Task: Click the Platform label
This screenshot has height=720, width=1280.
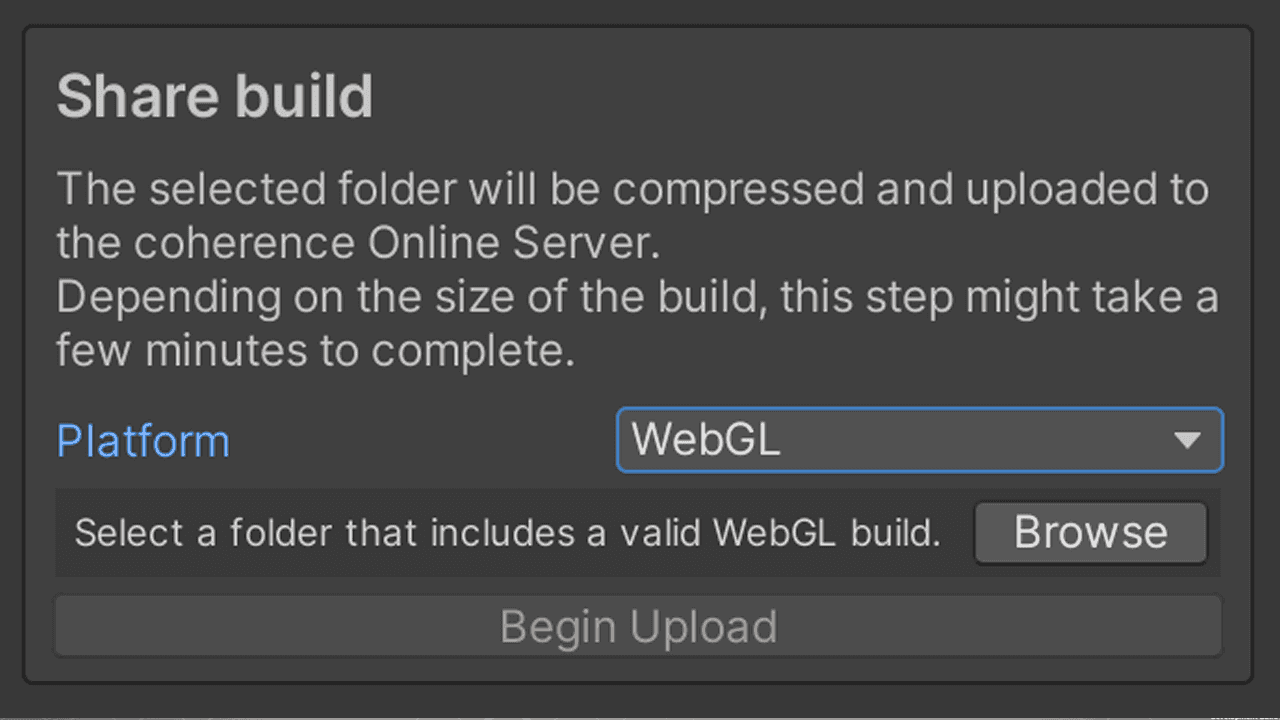Action: click(x=142, y=440)
